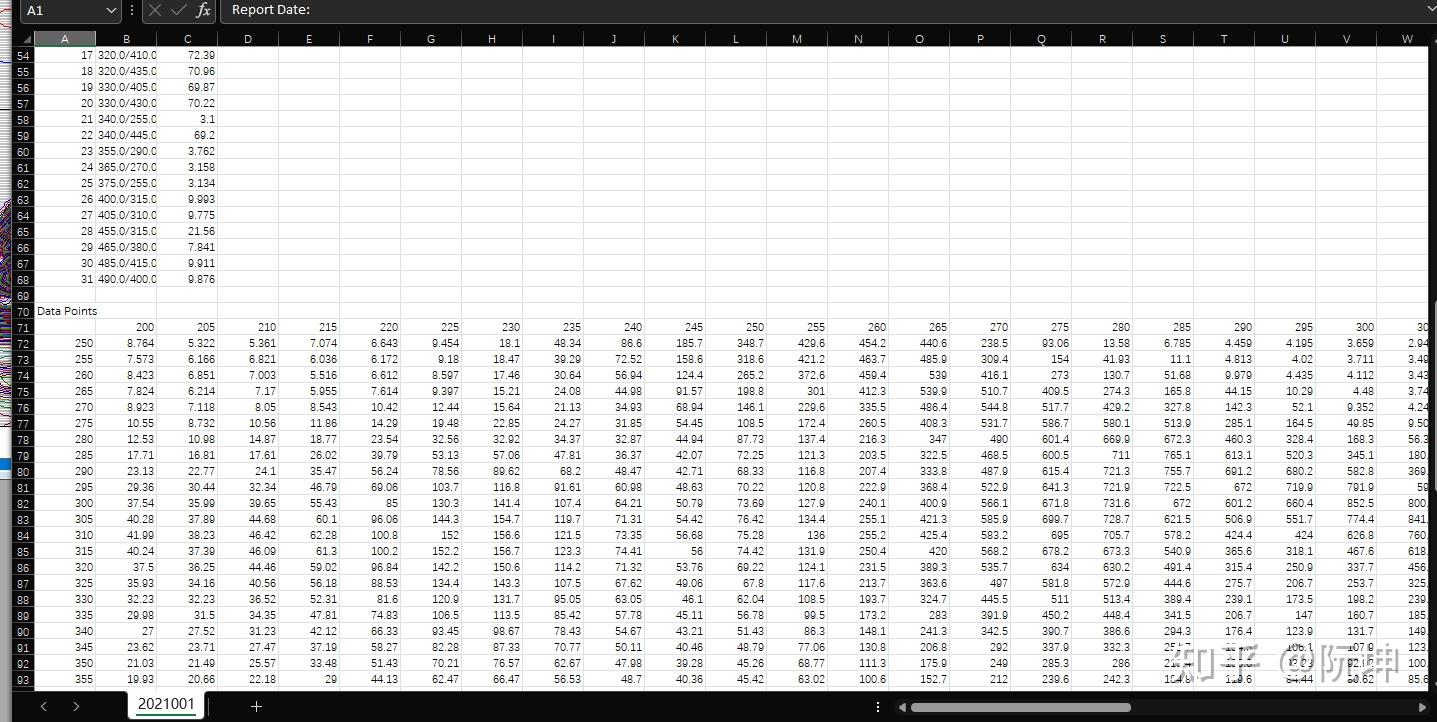Select column K header
This screenshot has width=1437, height=722.
coord(675,39)
